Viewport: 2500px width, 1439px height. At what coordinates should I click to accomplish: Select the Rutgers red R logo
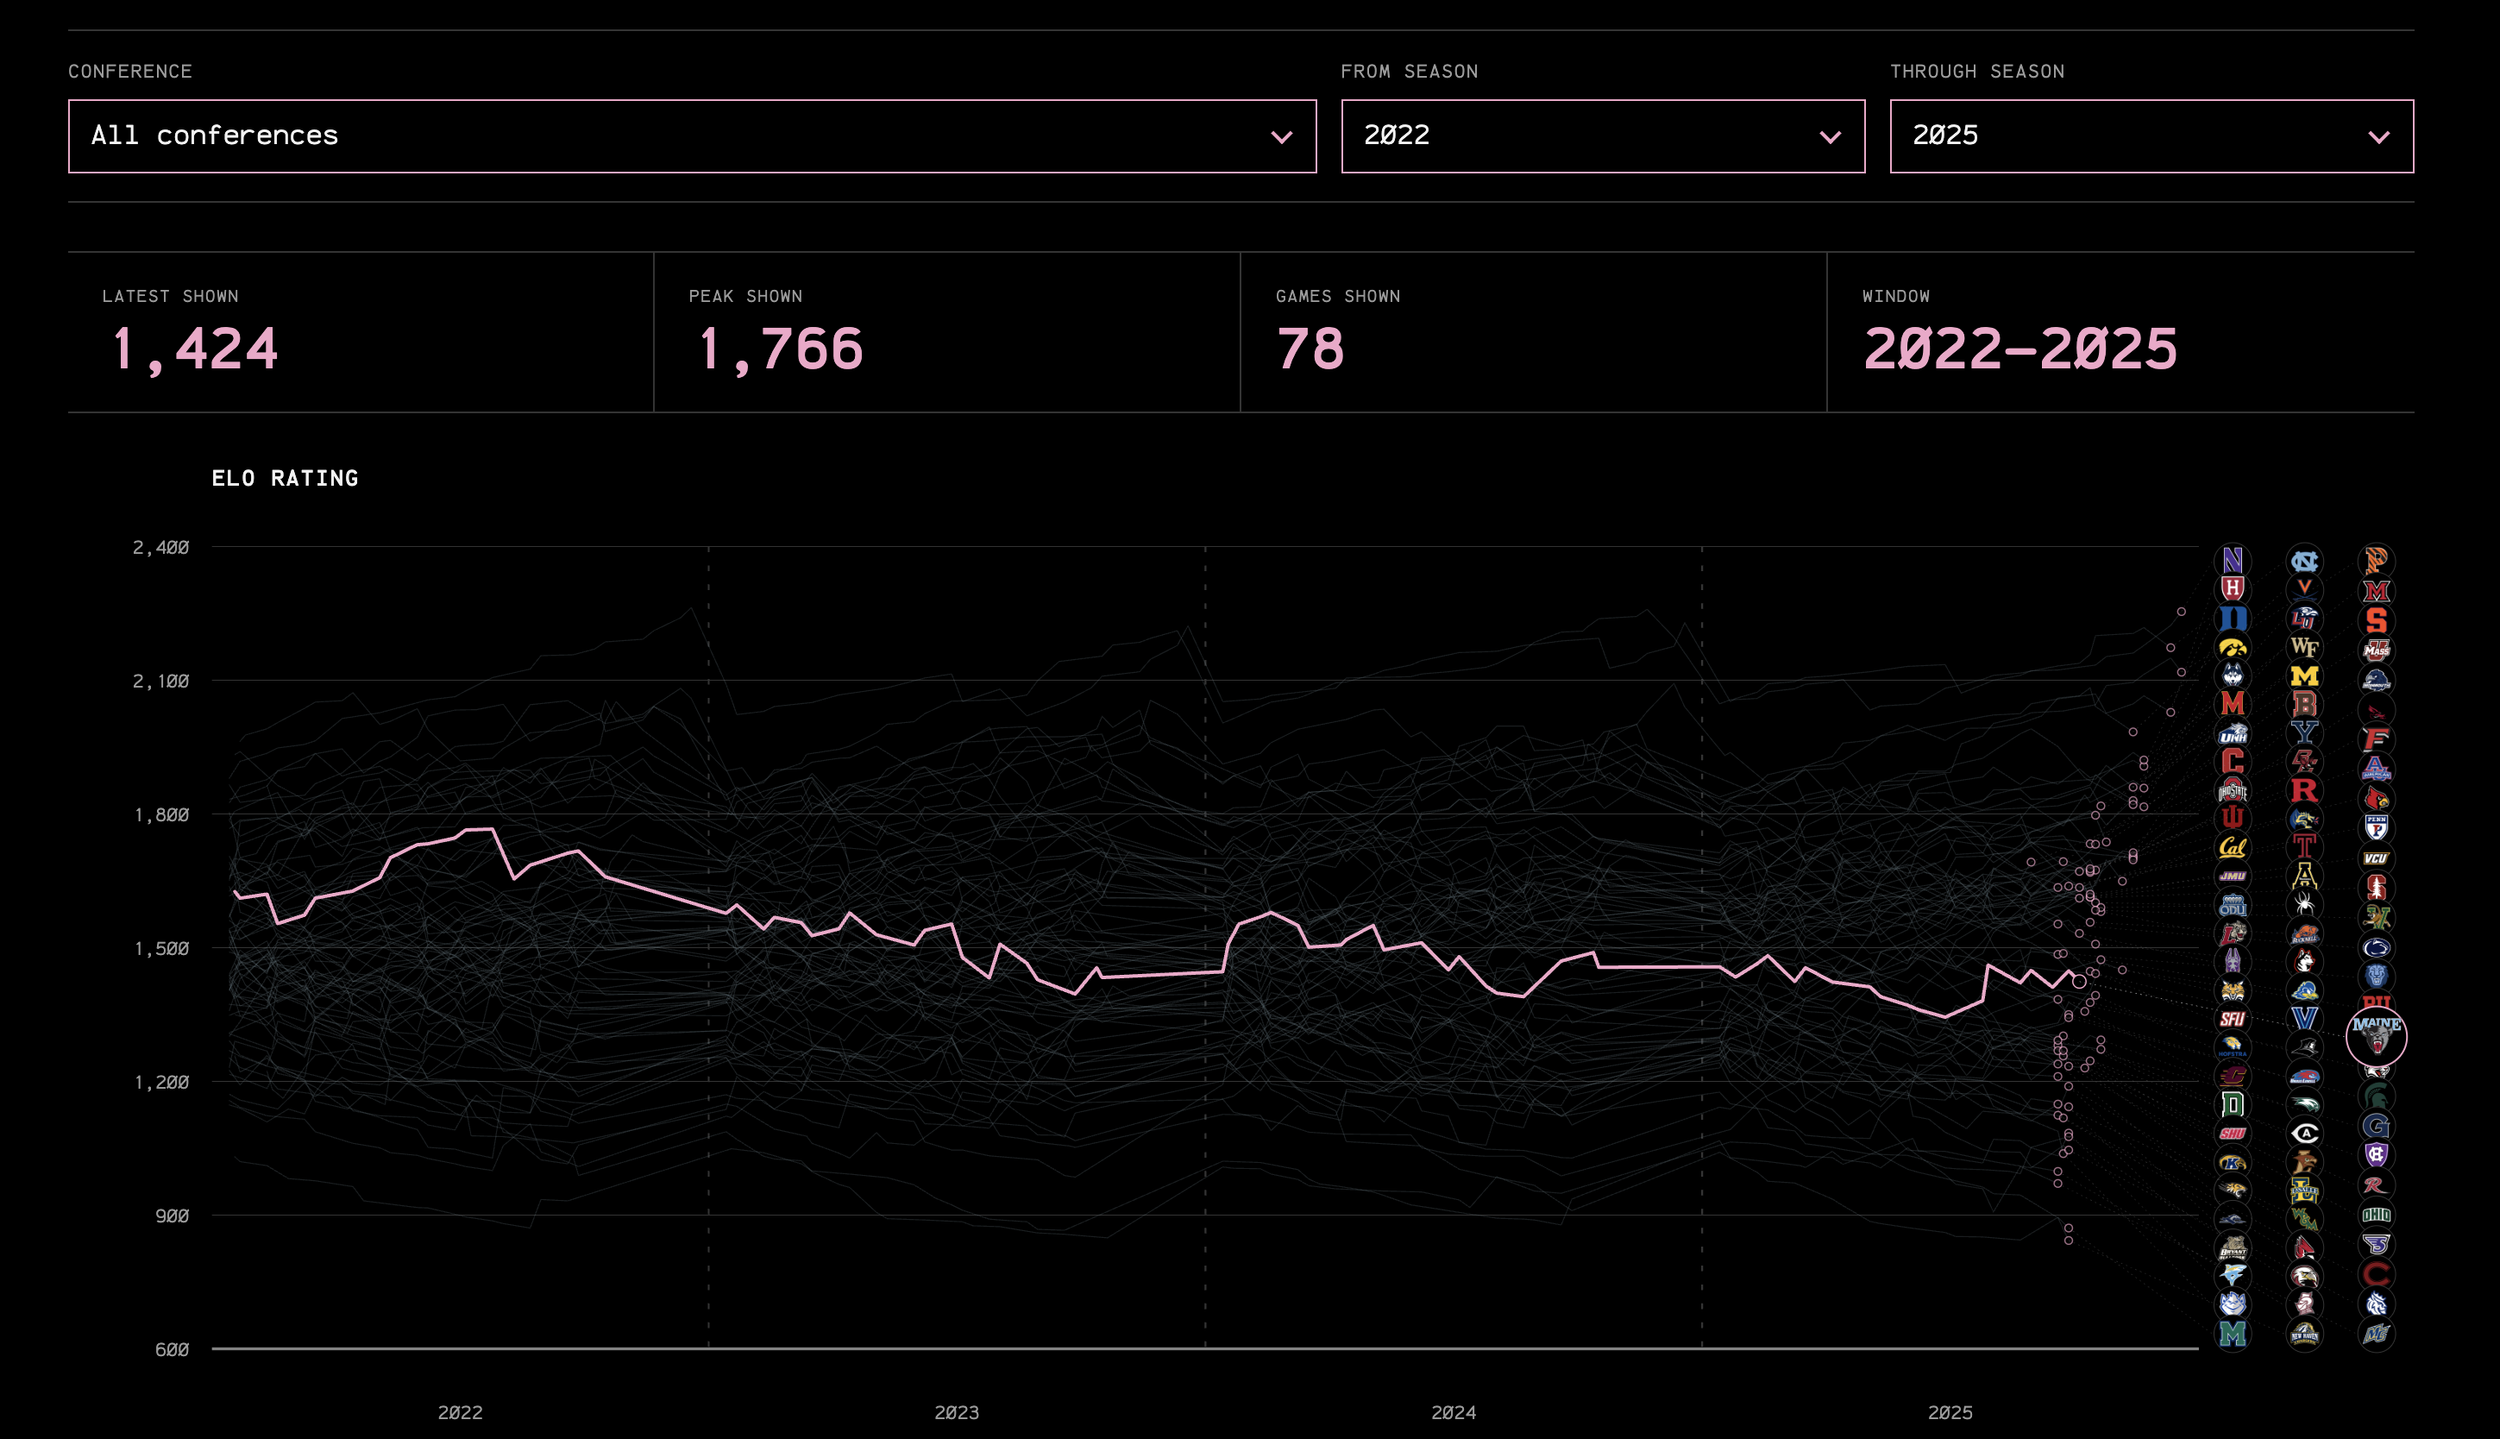tap(2304, 791)
